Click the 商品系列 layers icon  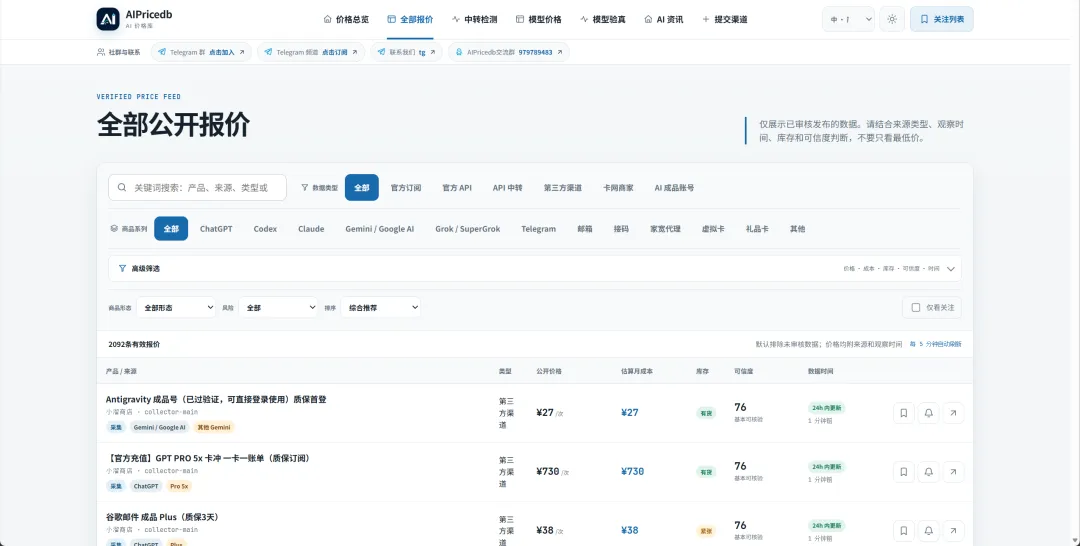coord(114,229)
